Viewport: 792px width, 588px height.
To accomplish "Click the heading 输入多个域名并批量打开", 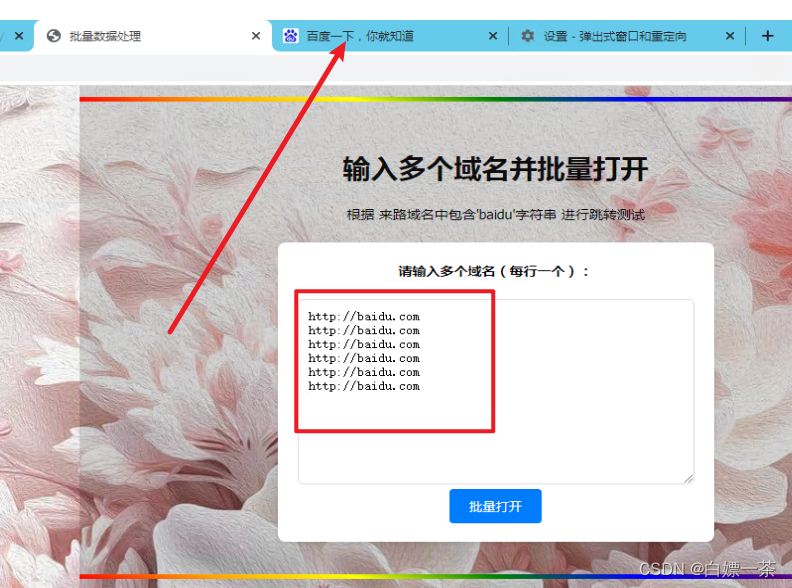I will pos(496,169).
